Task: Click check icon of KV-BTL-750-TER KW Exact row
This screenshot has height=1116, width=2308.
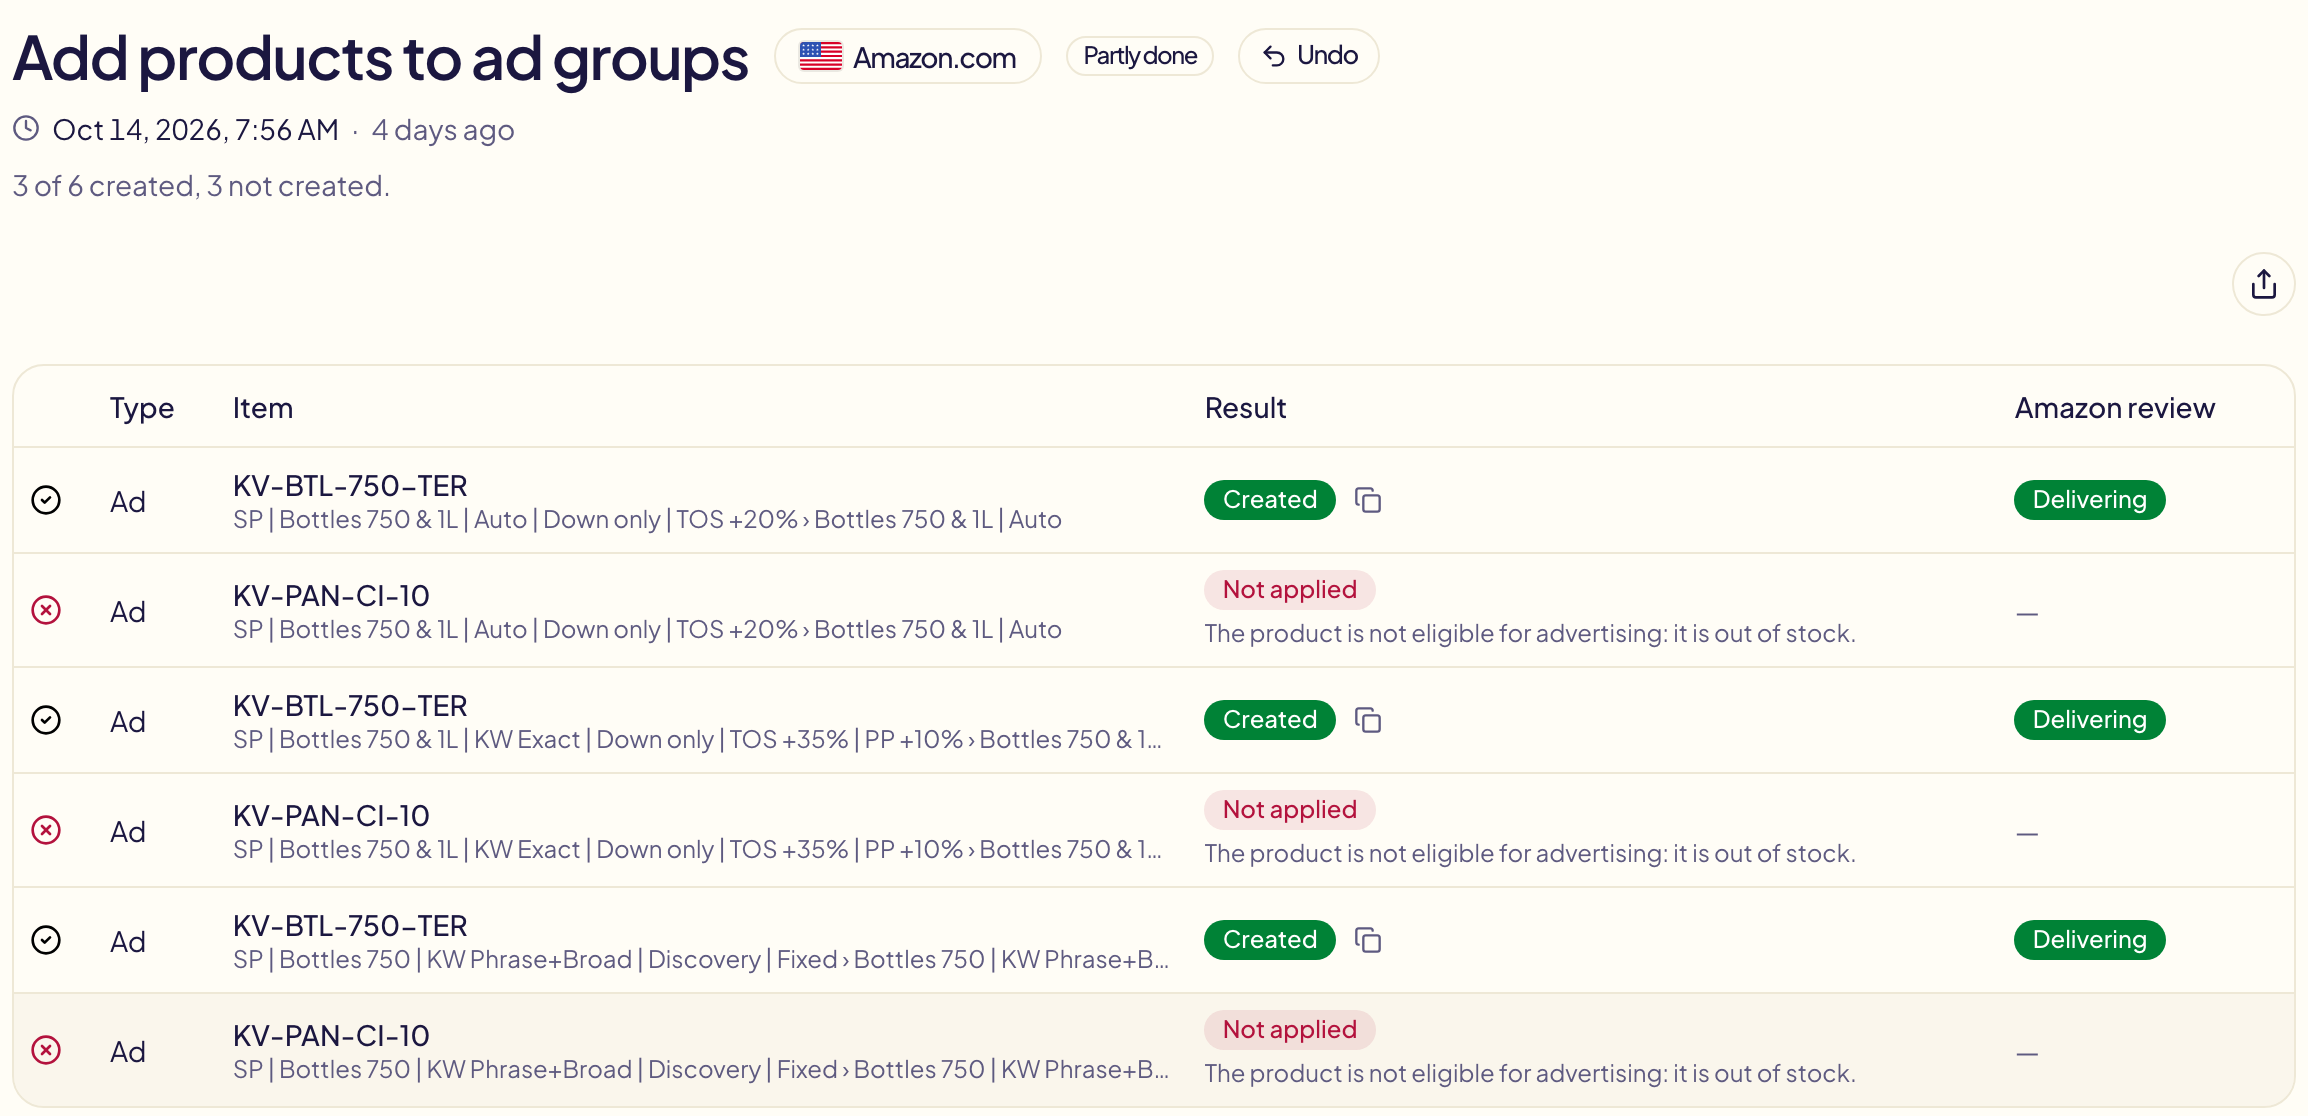Action: tap(46, 720)
